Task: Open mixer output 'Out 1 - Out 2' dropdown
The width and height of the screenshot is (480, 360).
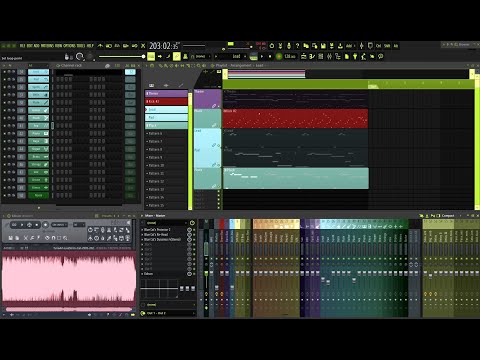Action: click(x=168, y=313)
